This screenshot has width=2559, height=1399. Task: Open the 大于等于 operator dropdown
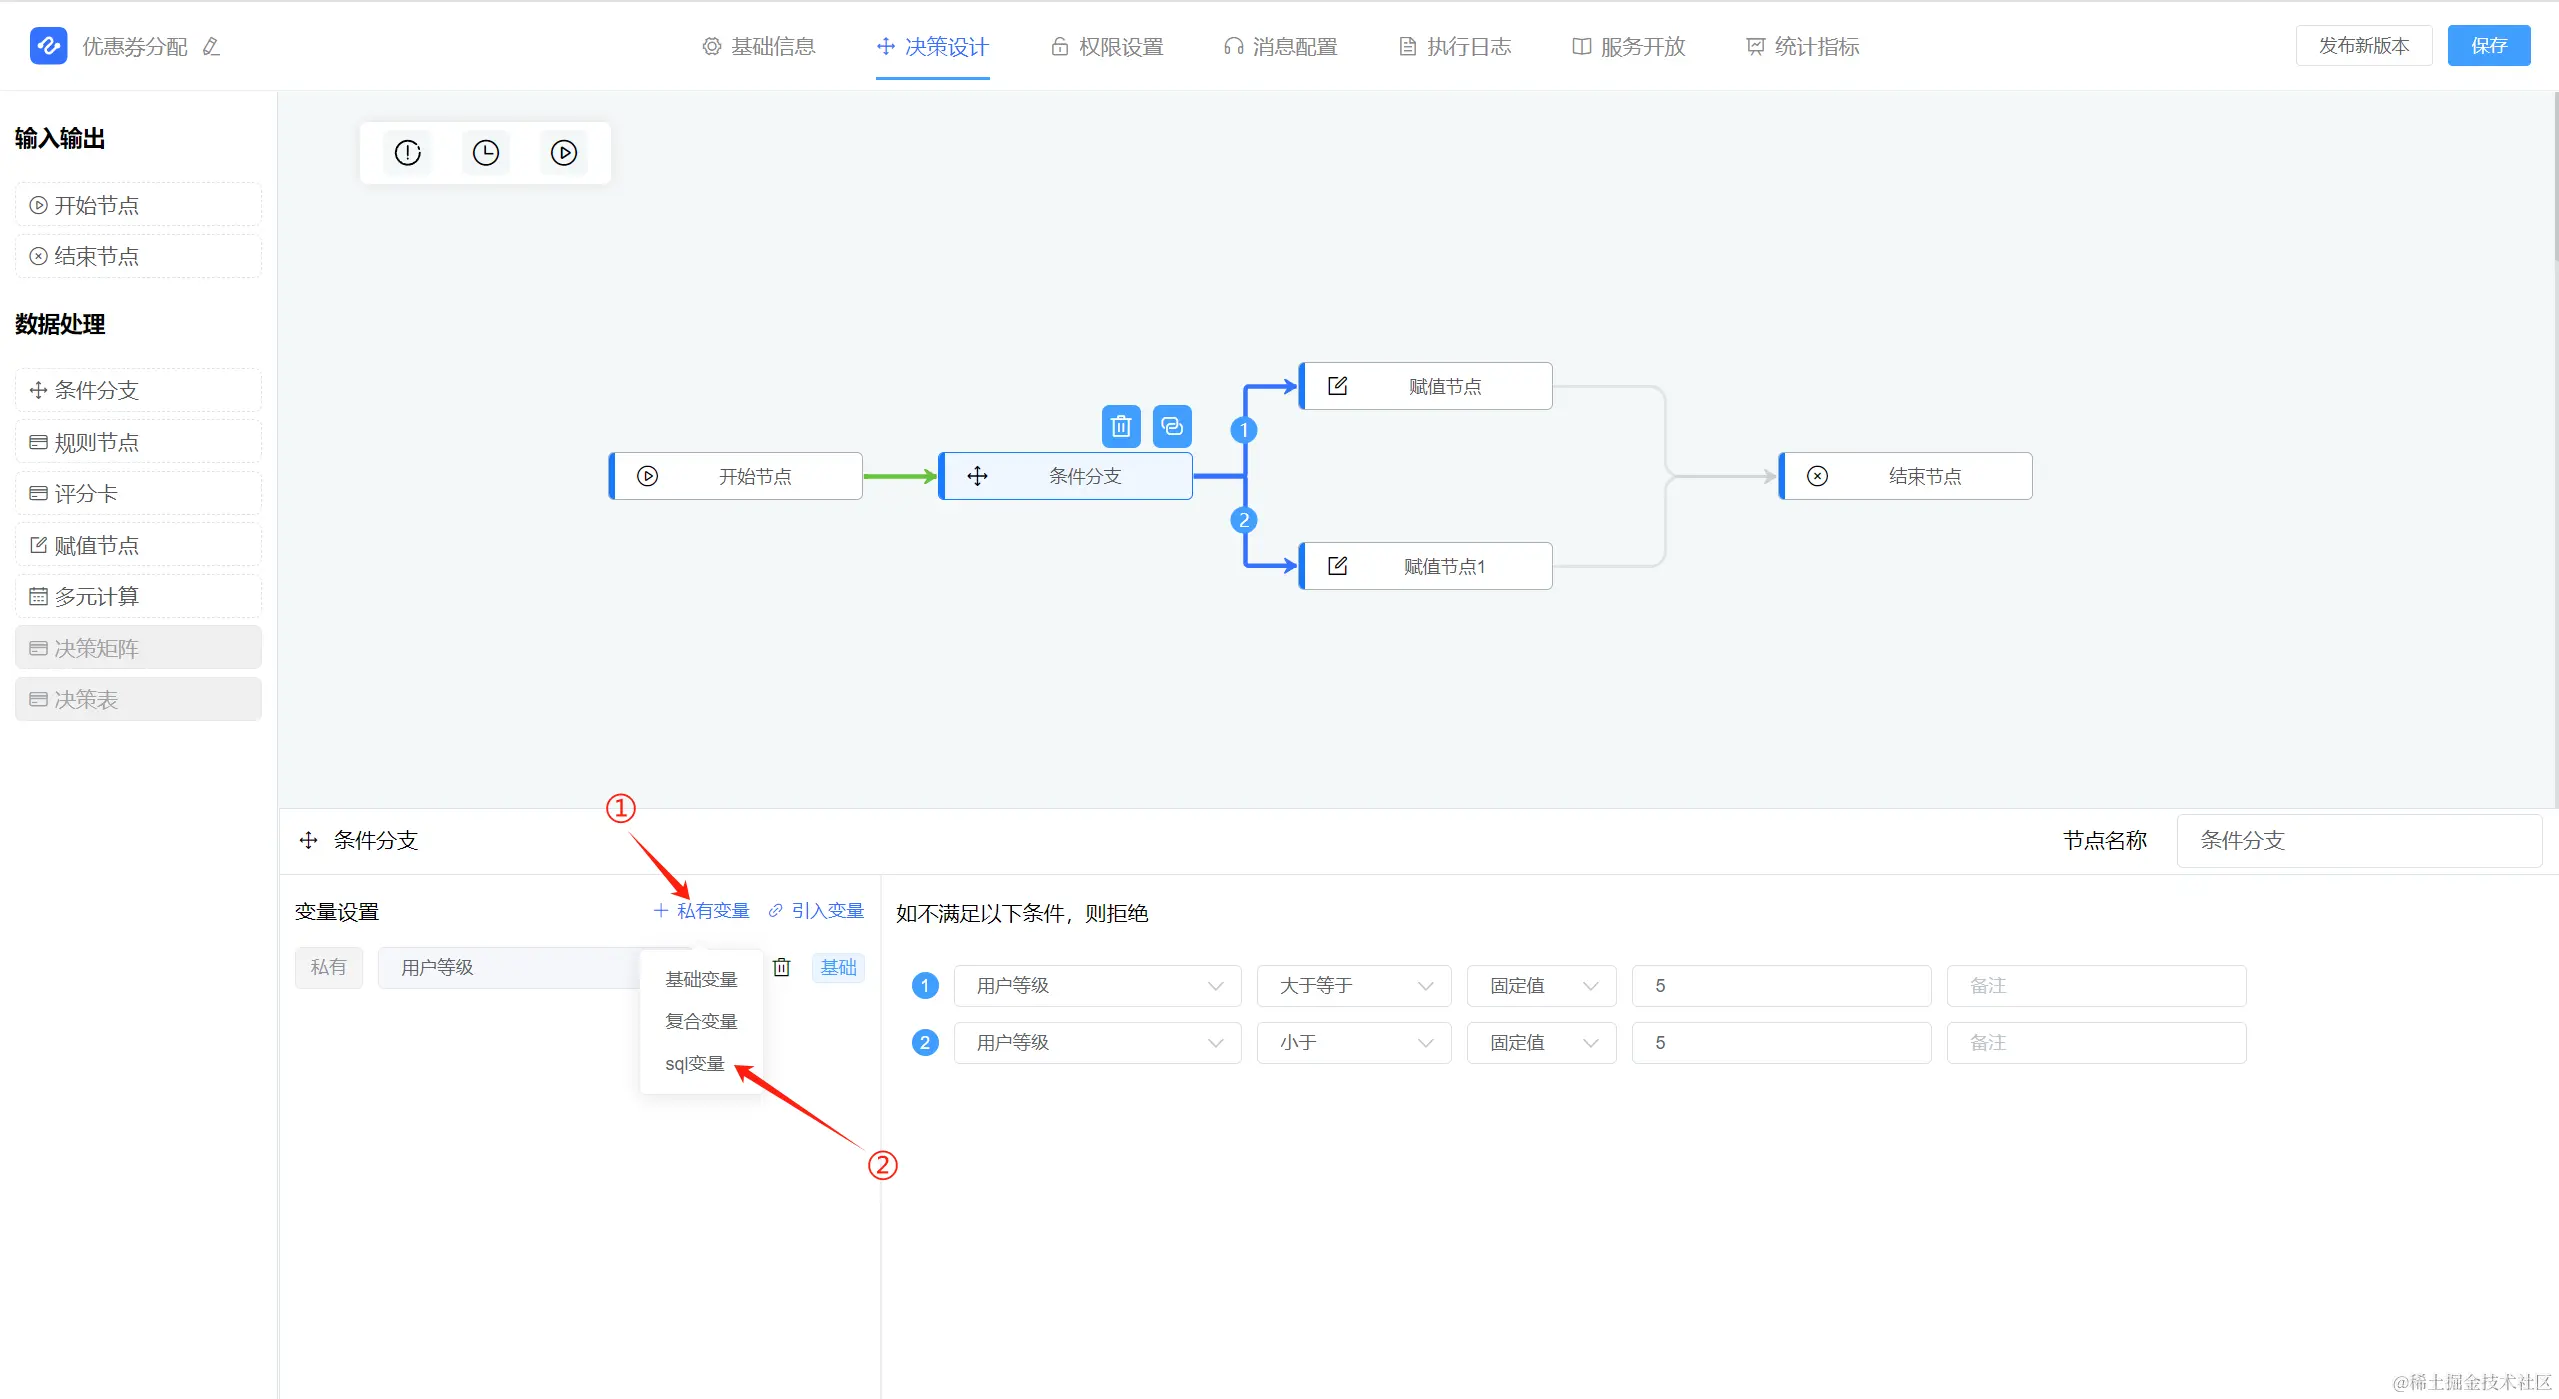(x=1354, y=986)
